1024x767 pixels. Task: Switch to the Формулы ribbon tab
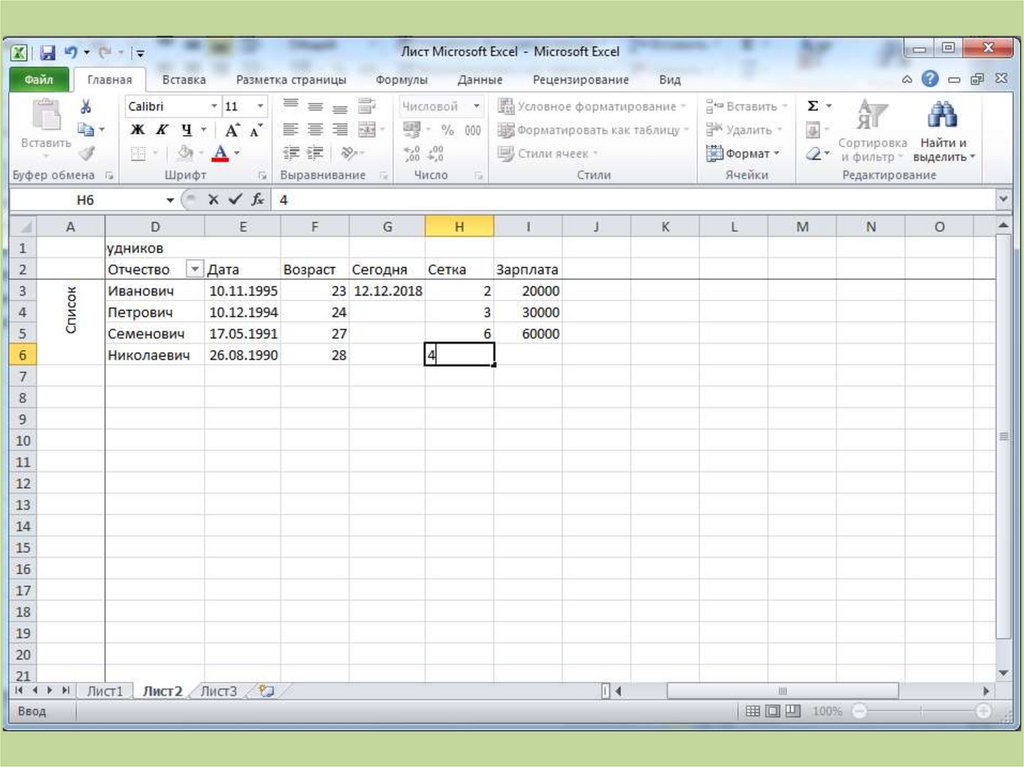(402, 80)
